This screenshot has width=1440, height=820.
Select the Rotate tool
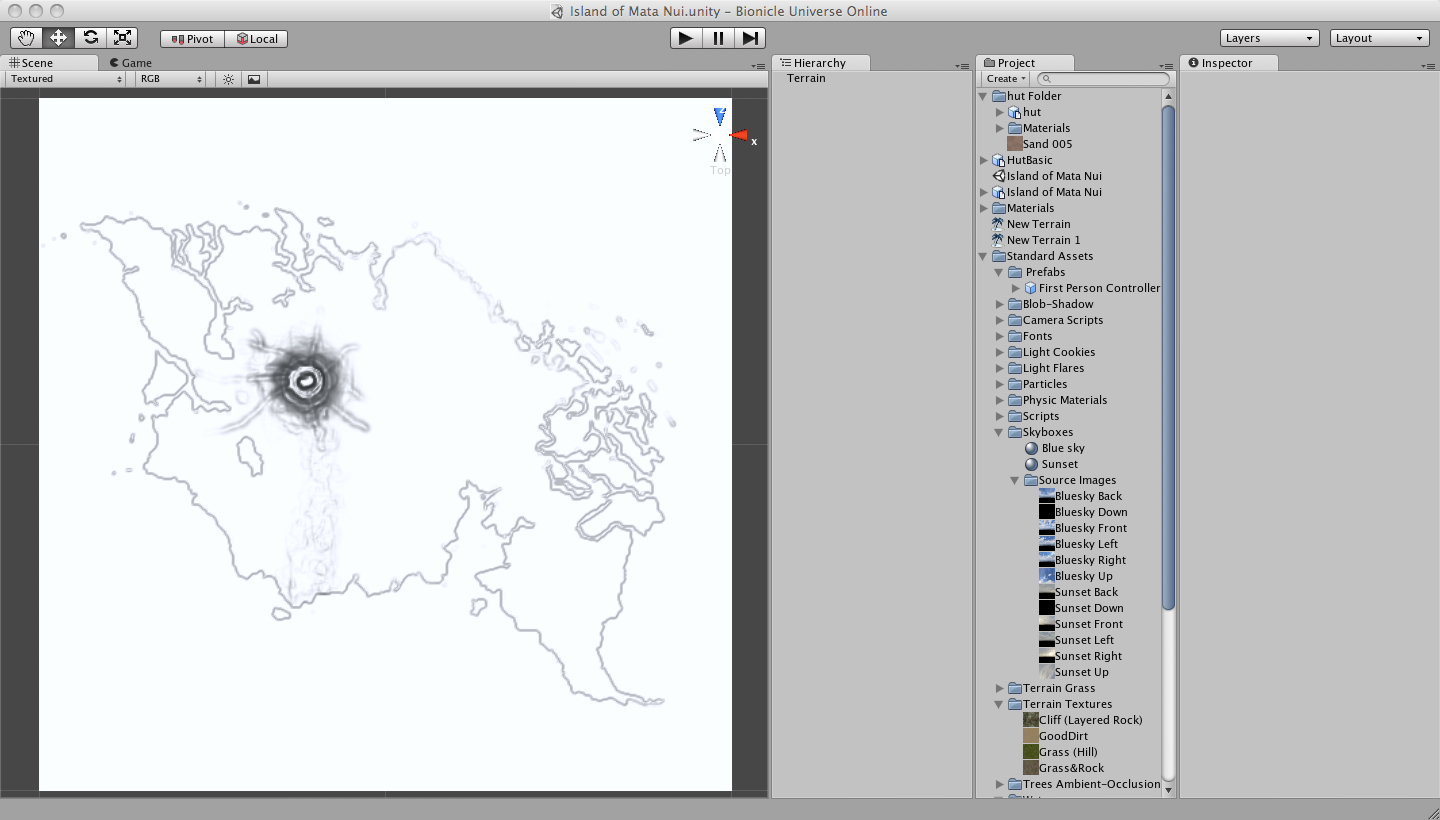pos(91,38)
